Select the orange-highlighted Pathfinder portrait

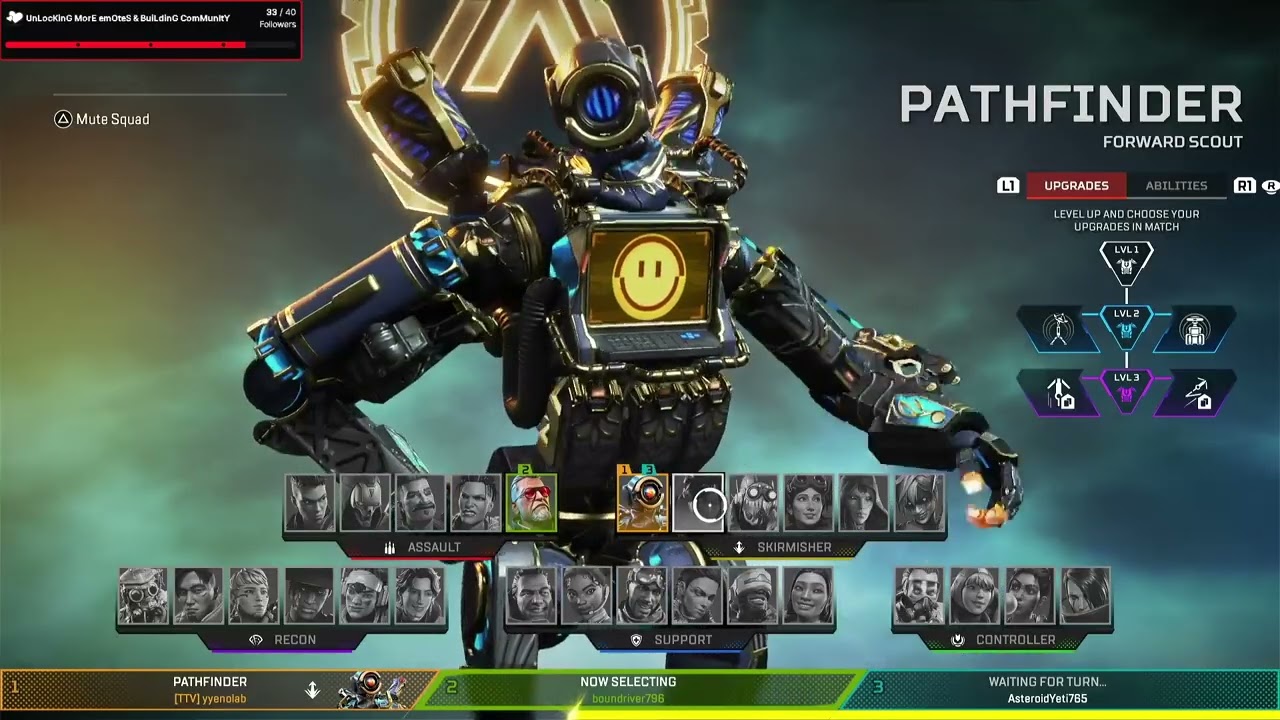point(642,503)
